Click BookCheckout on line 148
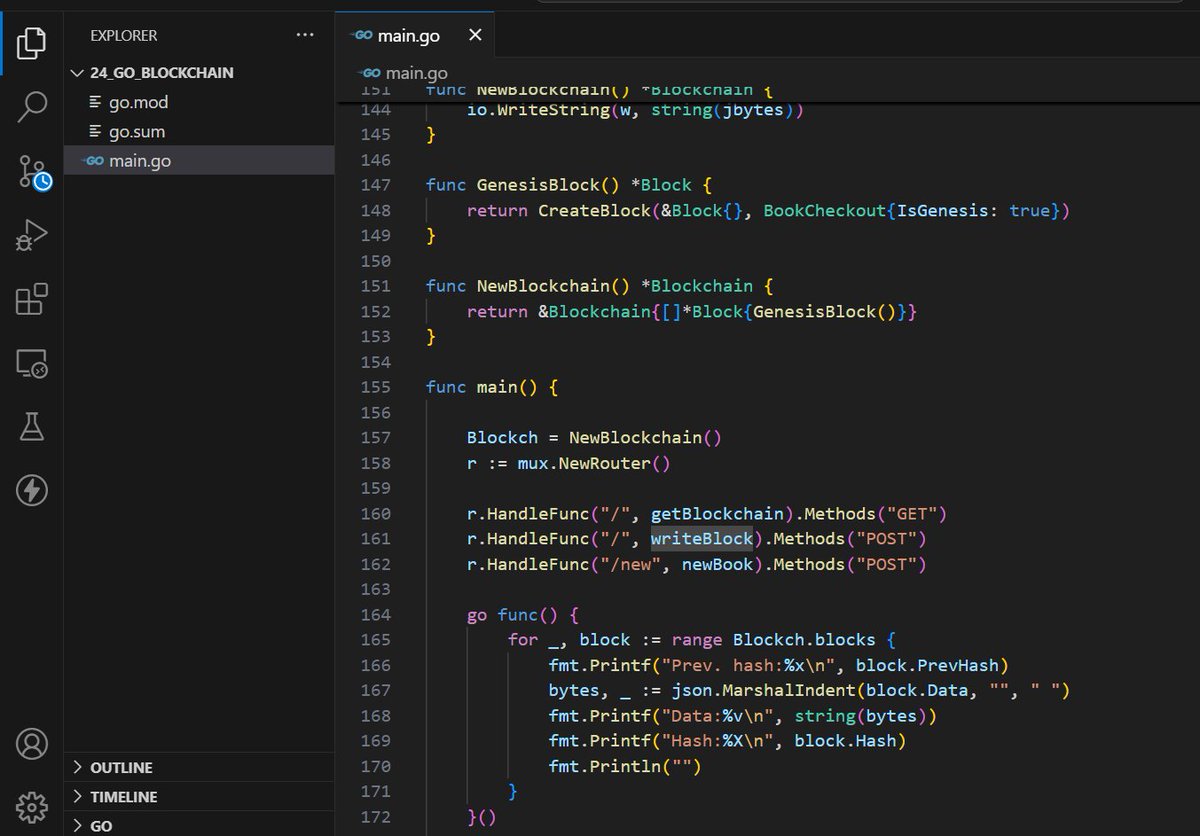The width and height of the screenshot is (1200, 836). (824, 211)
